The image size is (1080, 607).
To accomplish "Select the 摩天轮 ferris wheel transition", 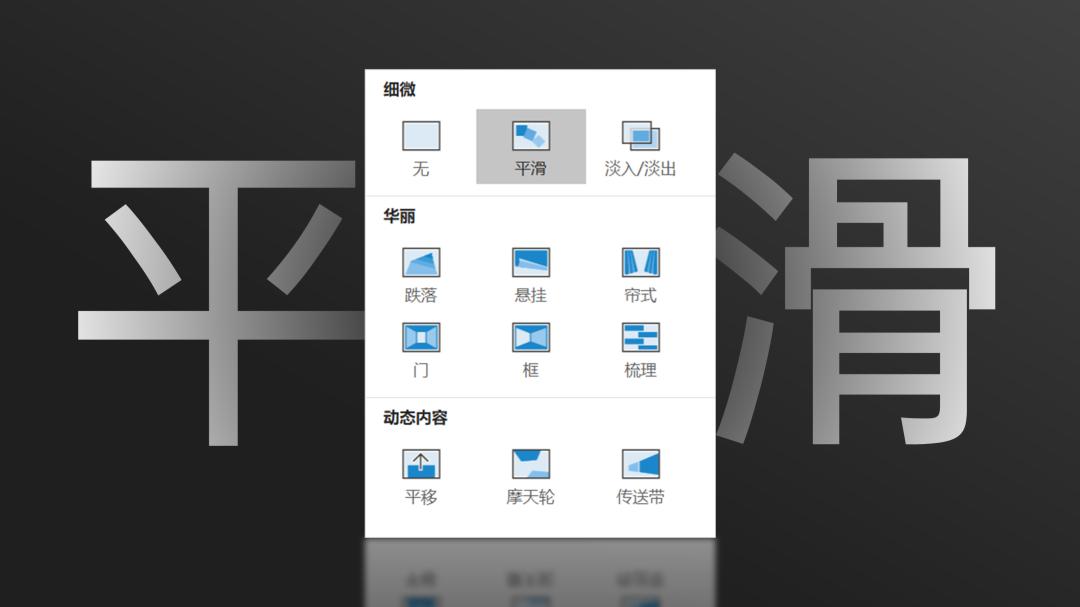I will point(530,463).
